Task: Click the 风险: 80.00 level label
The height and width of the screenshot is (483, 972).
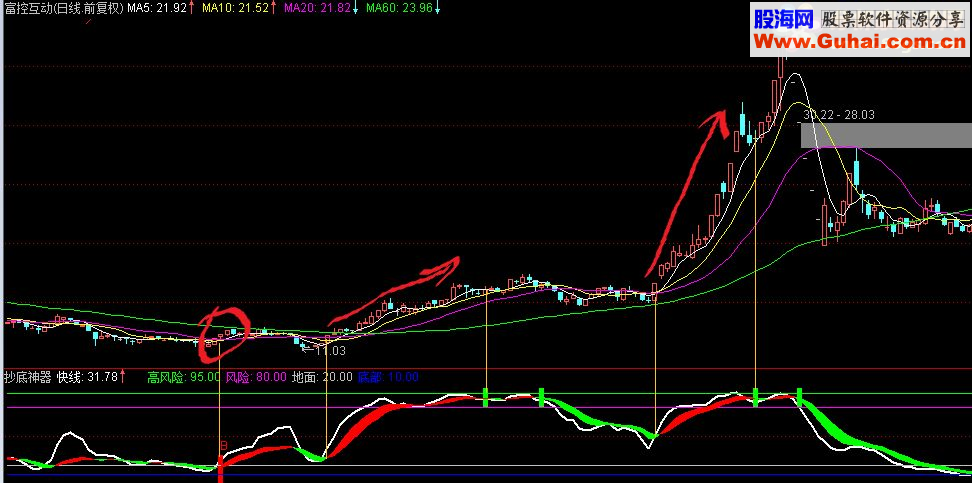Action: point(255,376)
